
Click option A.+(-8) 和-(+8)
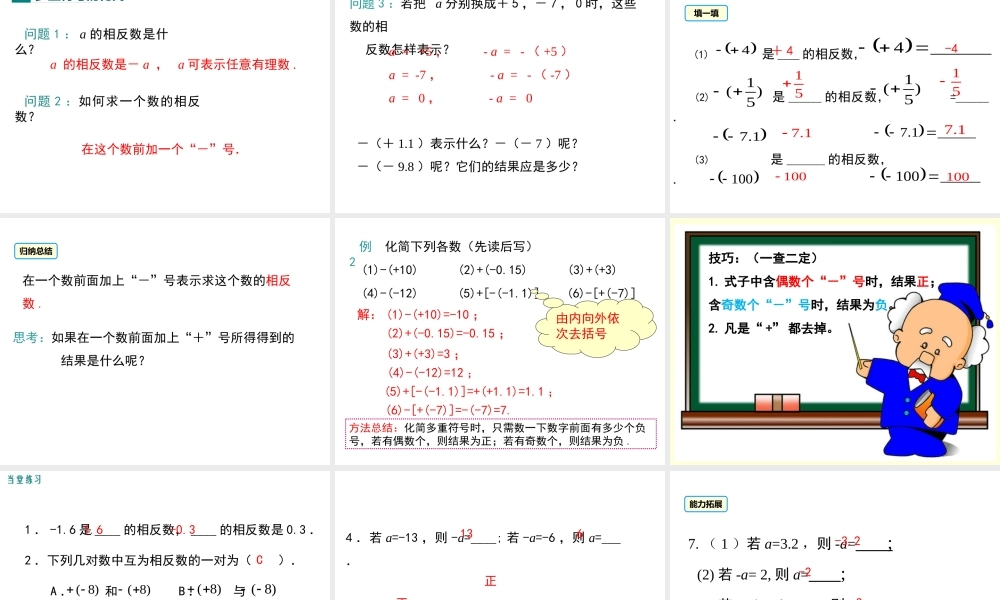coord(101,590)
